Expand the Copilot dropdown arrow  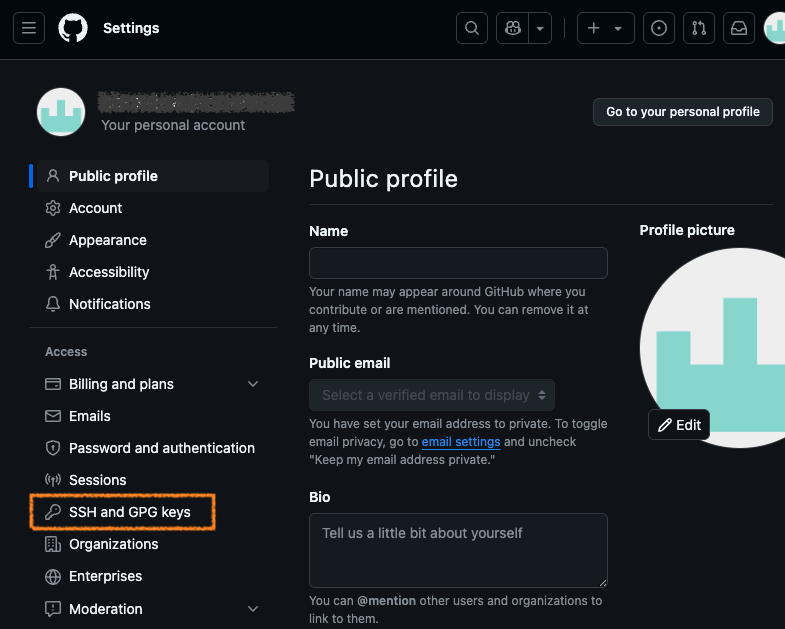pyautogui.click(x=540, y=28)
